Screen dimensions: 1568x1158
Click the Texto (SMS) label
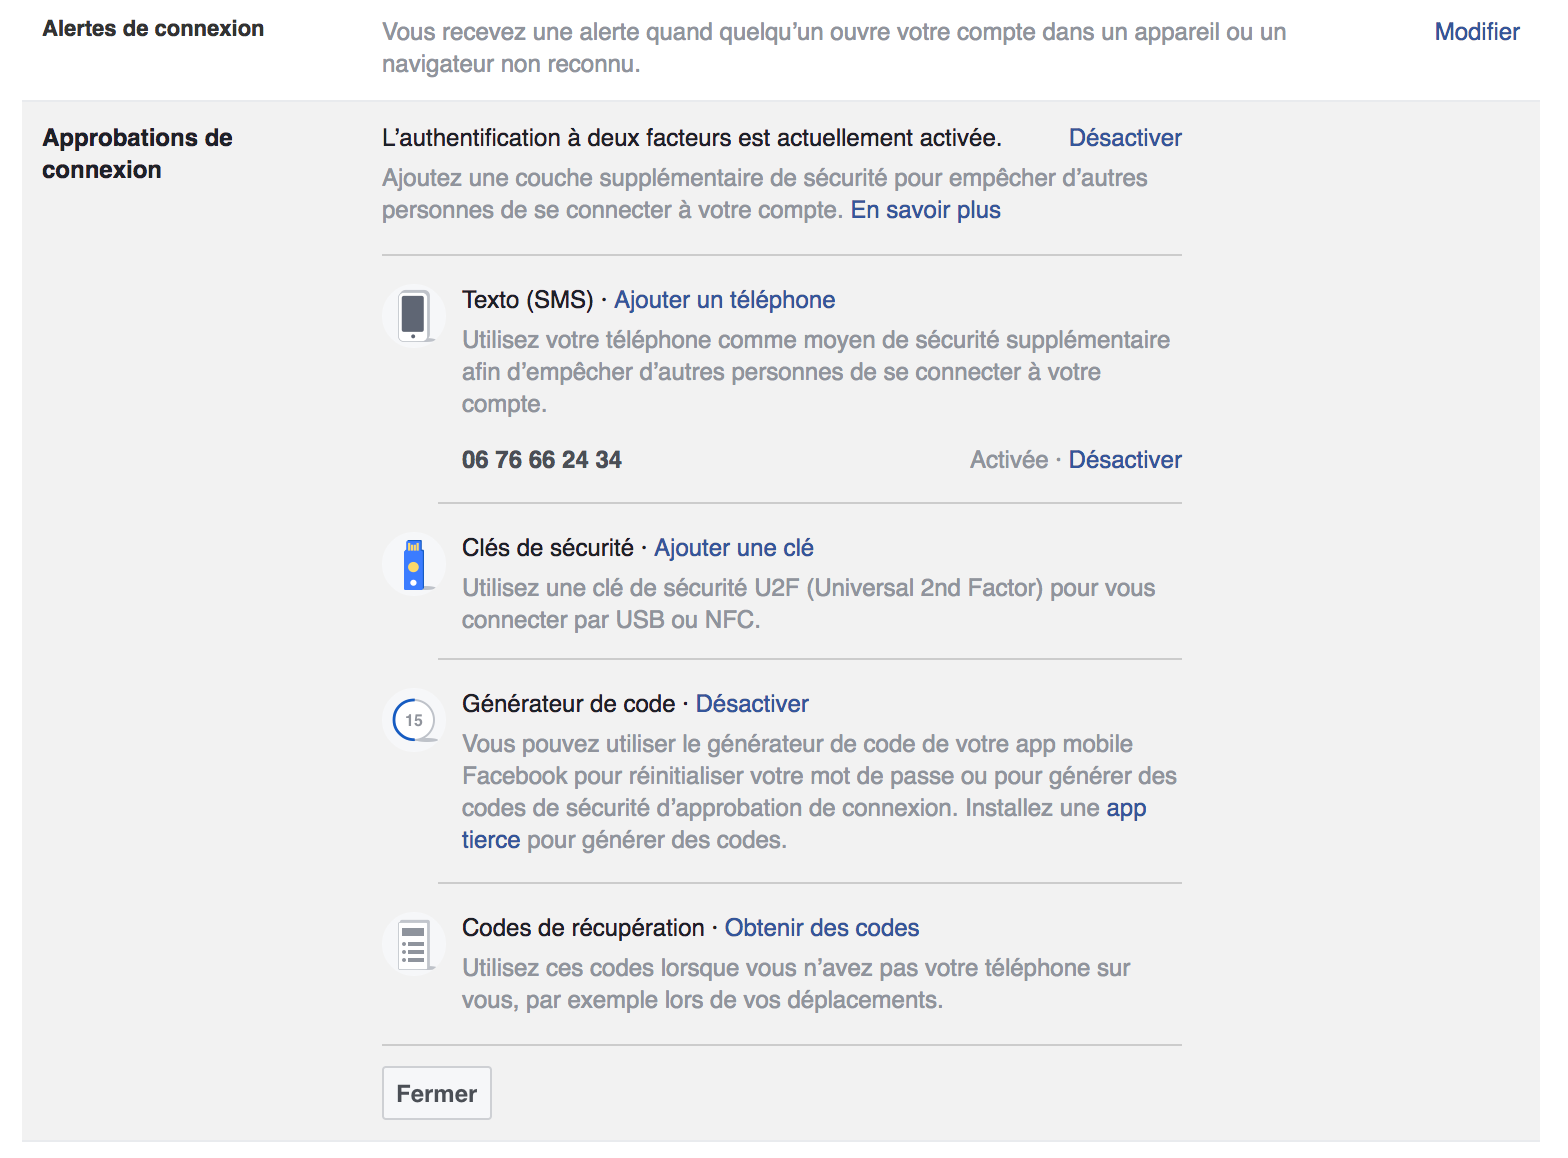528,300
